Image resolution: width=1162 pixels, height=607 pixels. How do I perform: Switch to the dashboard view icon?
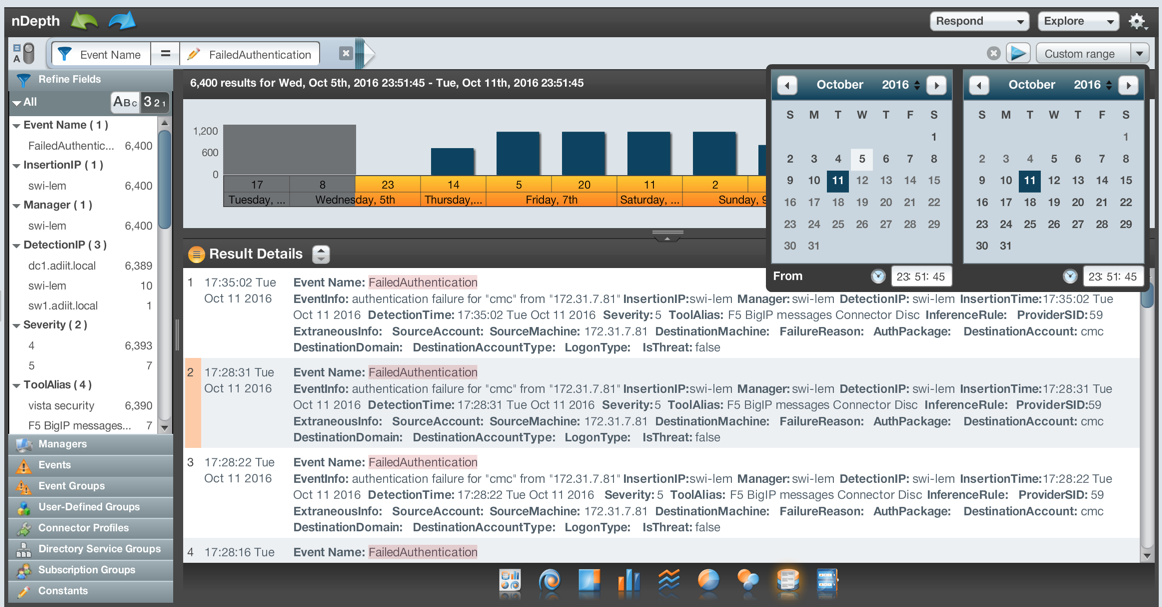(510, 581)
